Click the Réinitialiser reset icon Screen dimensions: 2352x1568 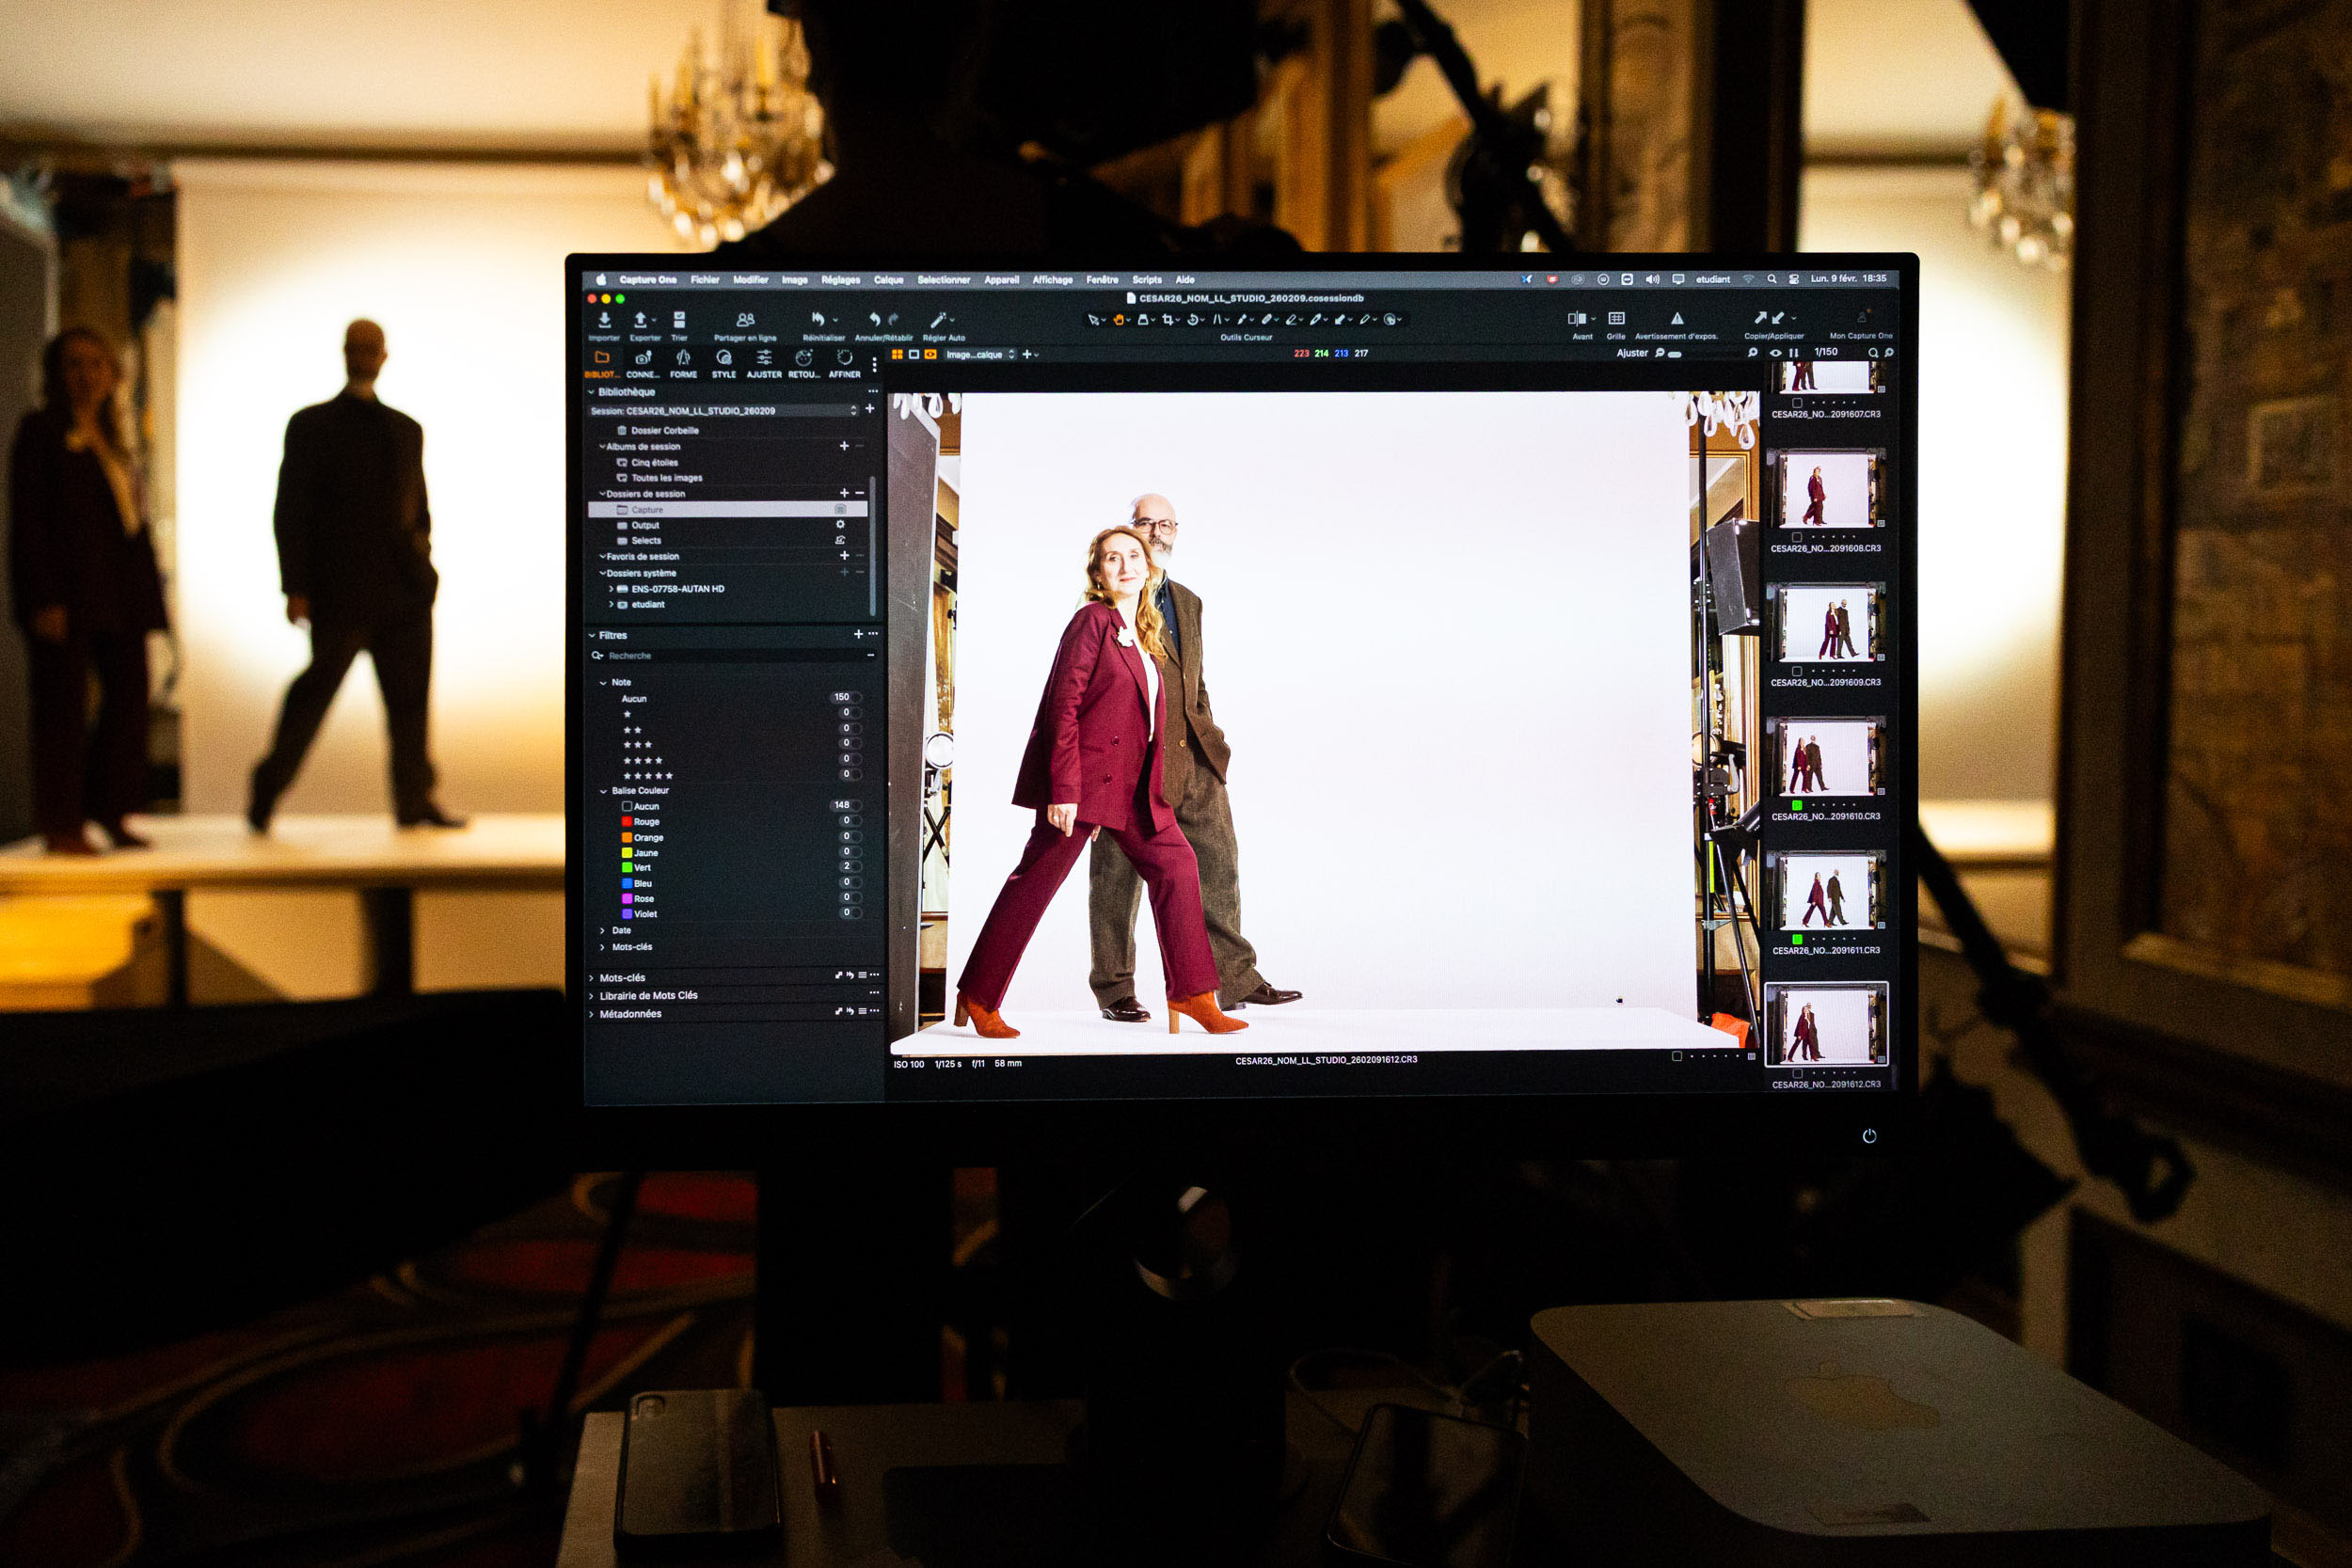click(818, 320)
